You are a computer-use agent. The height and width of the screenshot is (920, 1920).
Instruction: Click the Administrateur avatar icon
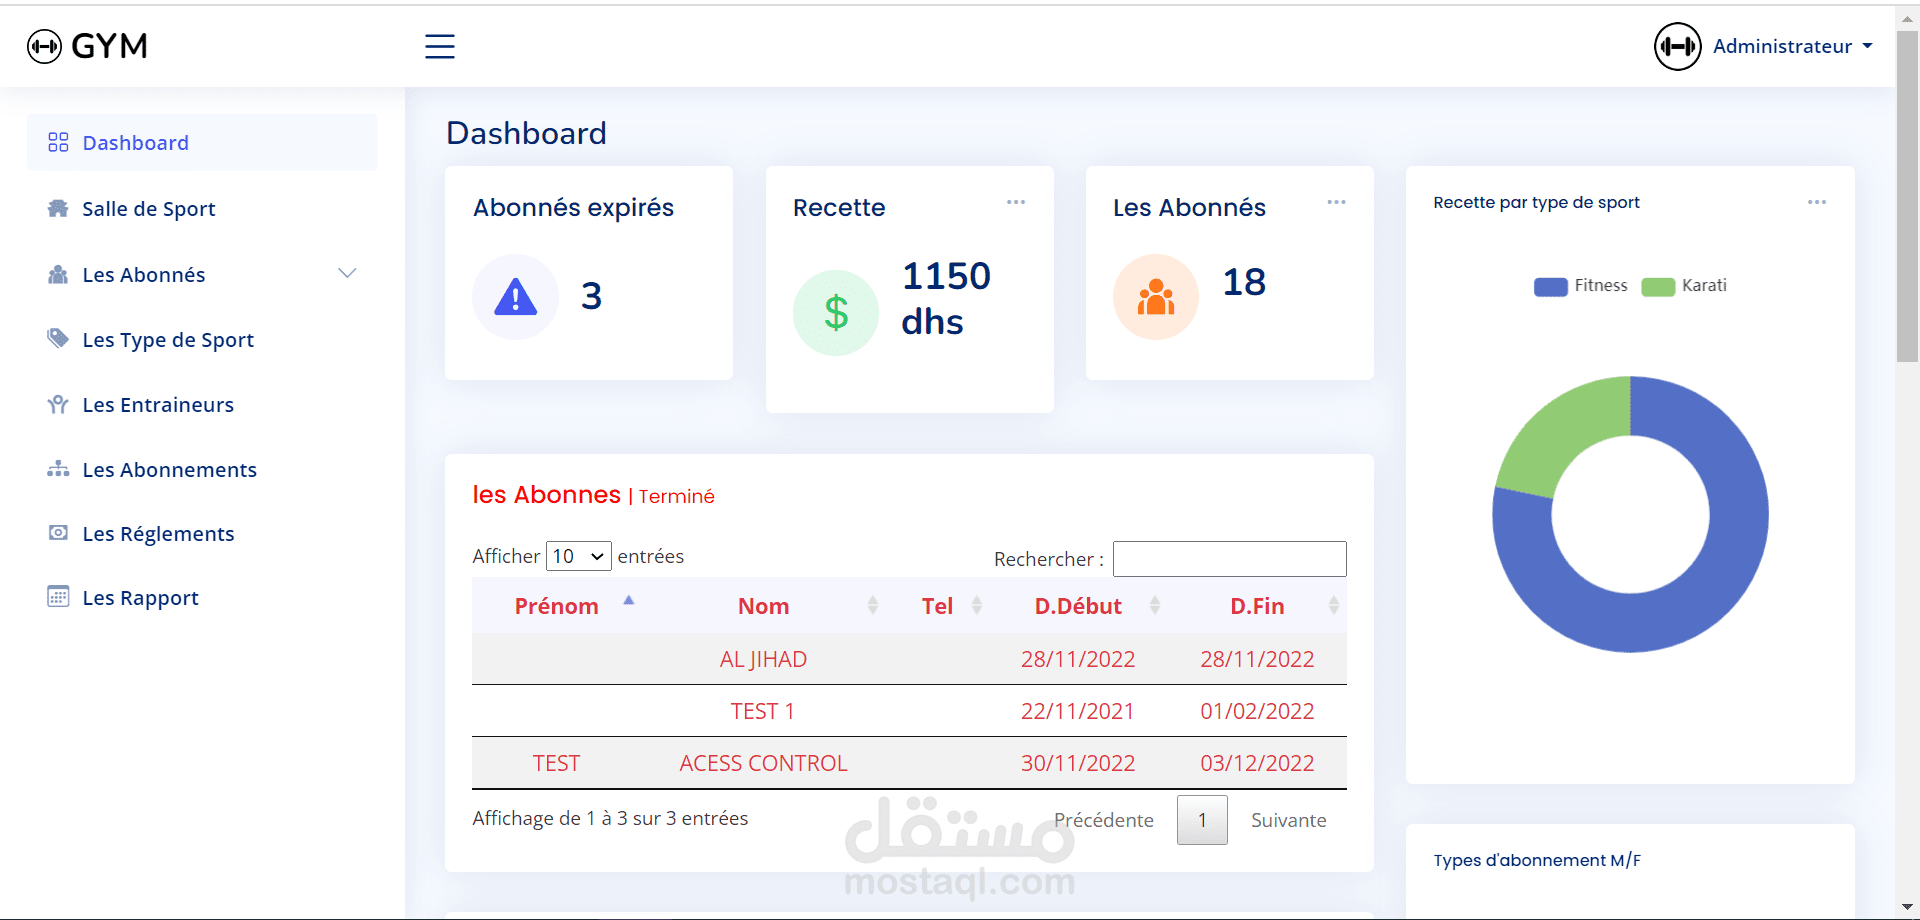[1677, 46]
